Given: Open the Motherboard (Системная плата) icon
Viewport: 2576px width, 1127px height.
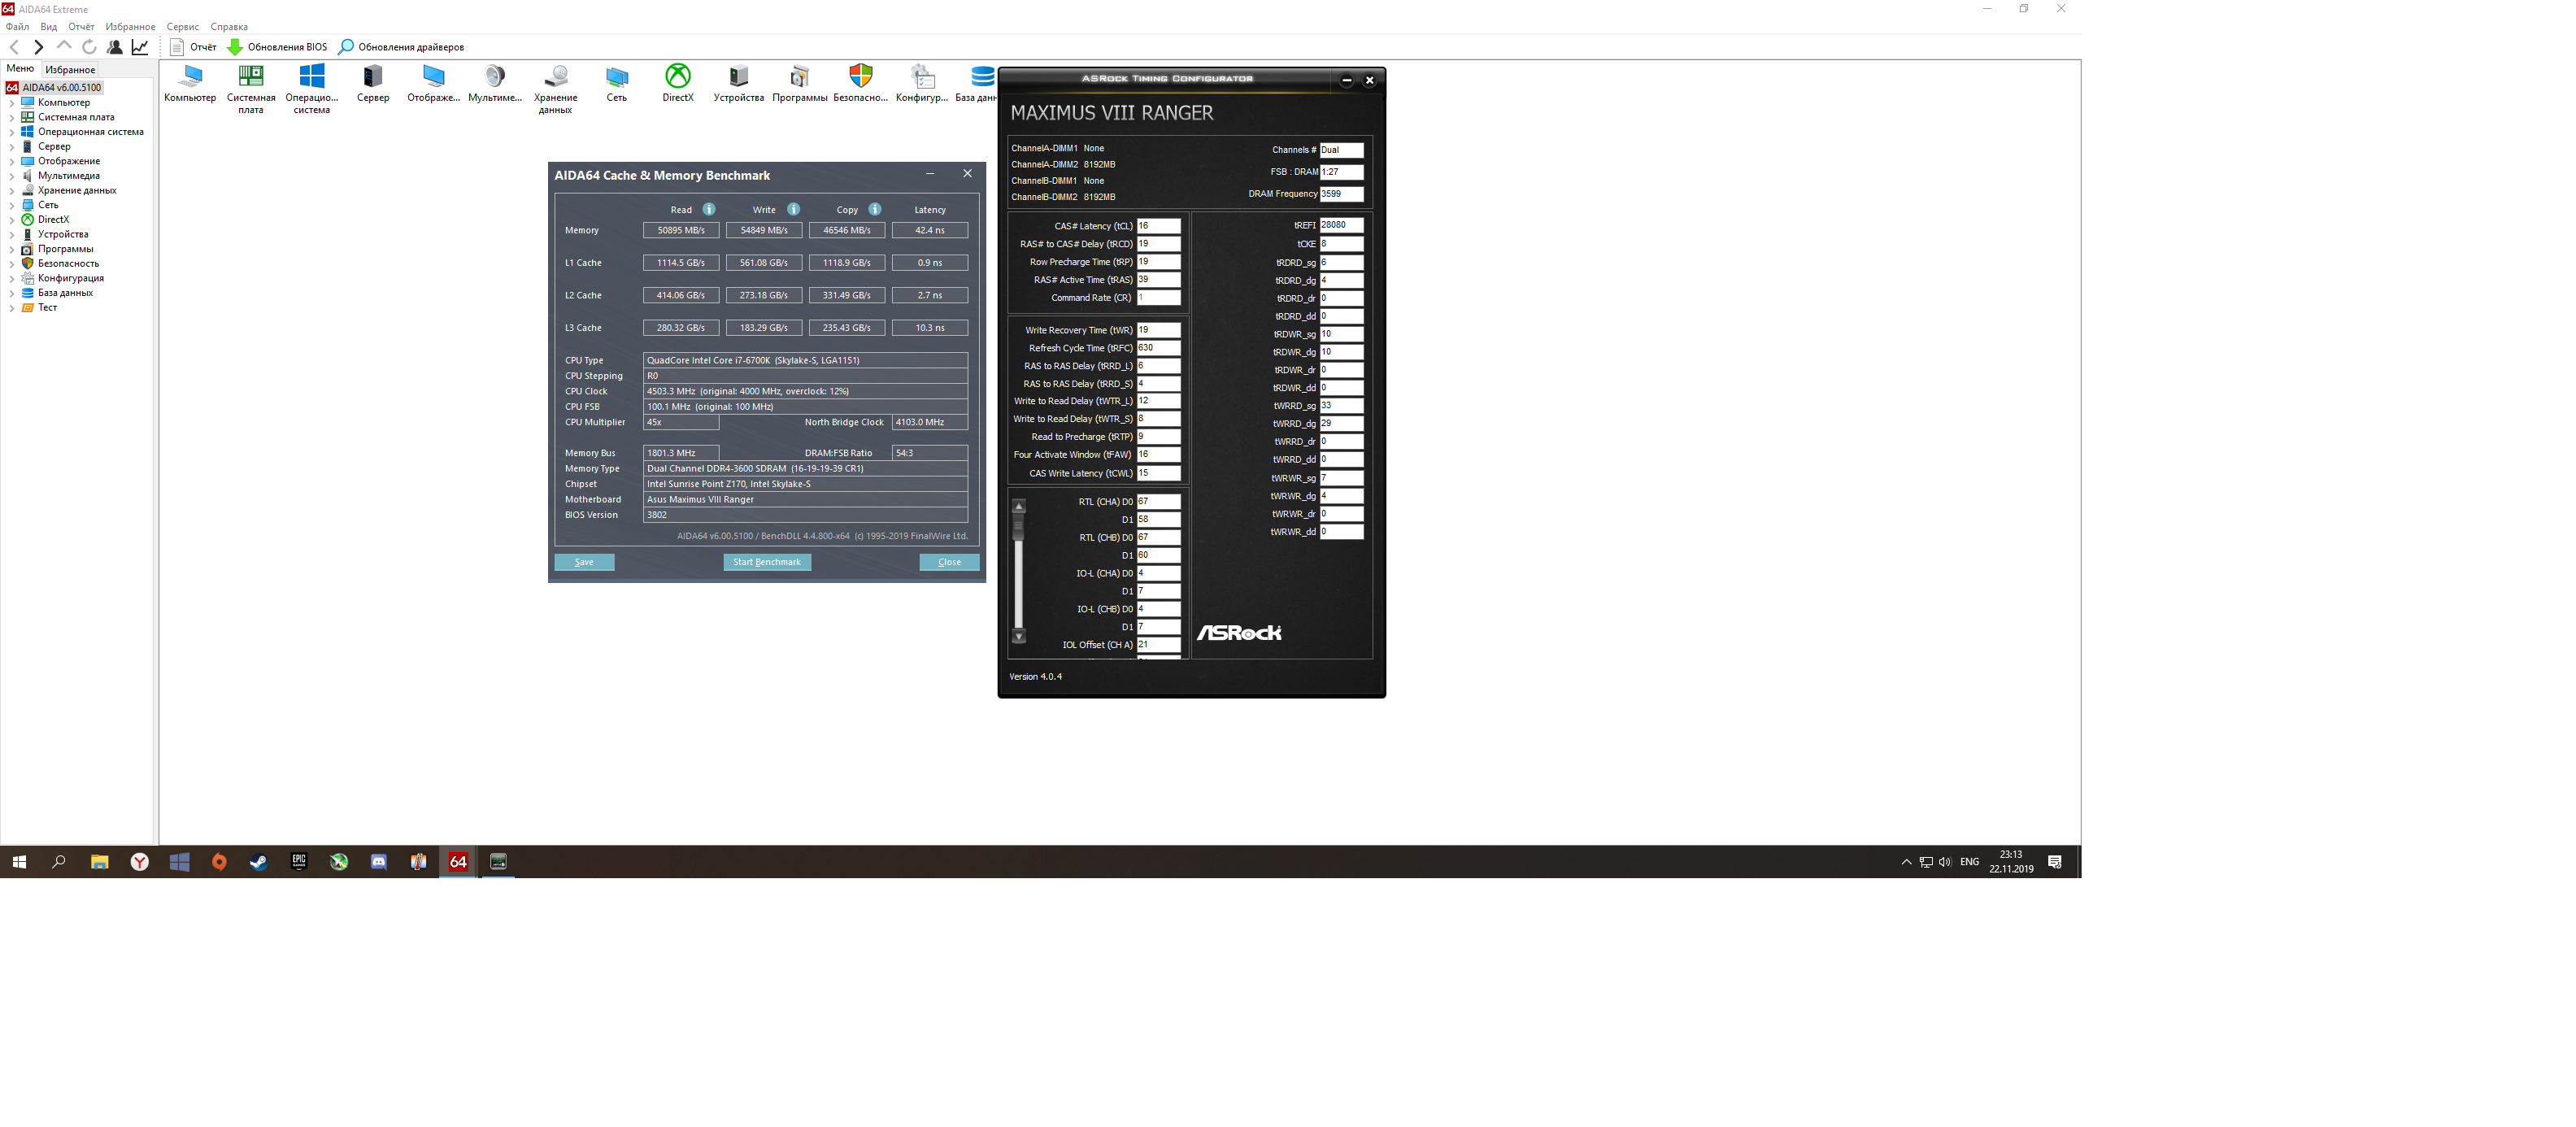Looking at the screenshot, I should tap(250, 77).
